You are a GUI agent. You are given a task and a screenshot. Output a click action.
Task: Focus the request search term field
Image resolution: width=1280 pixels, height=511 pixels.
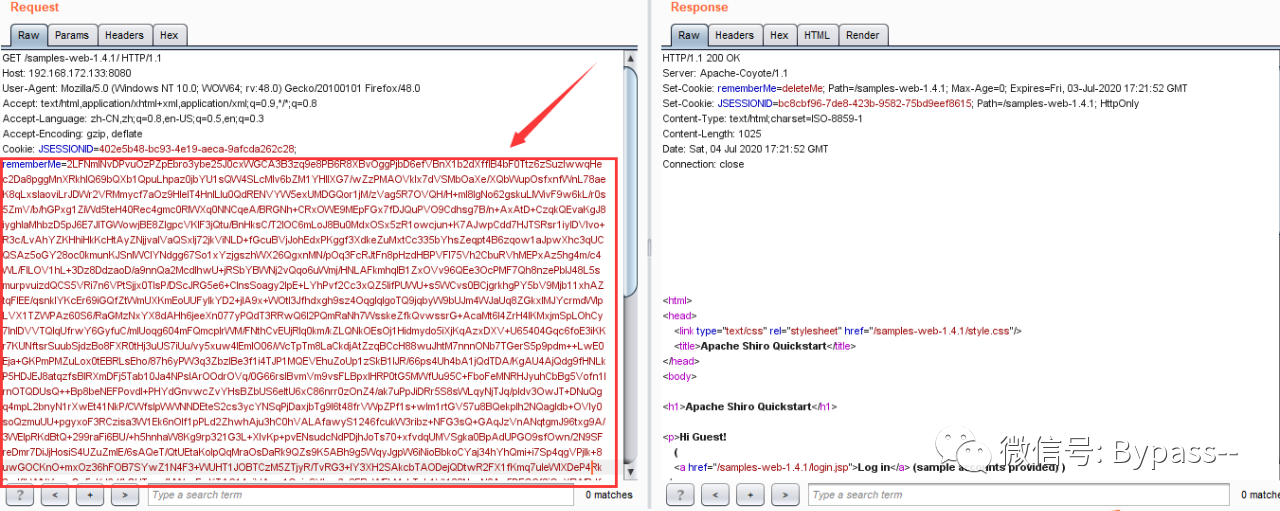point(362,494)
